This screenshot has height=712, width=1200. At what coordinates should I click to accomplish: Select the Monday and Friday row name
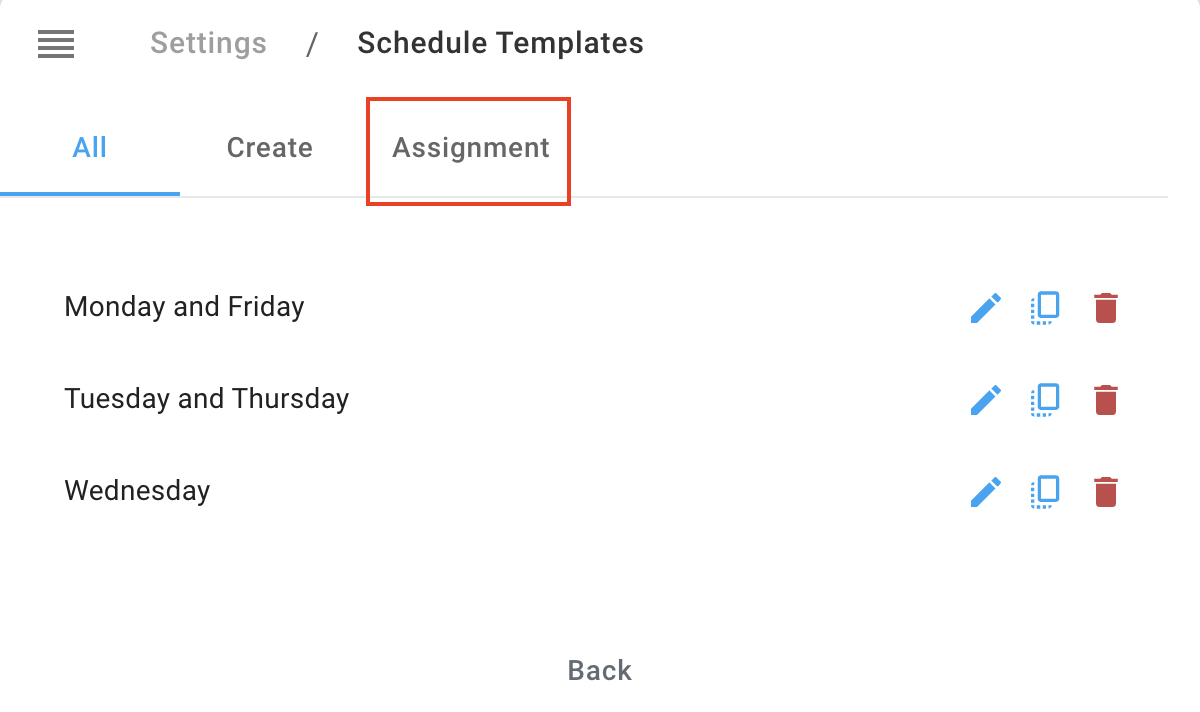tap(184, 306)
